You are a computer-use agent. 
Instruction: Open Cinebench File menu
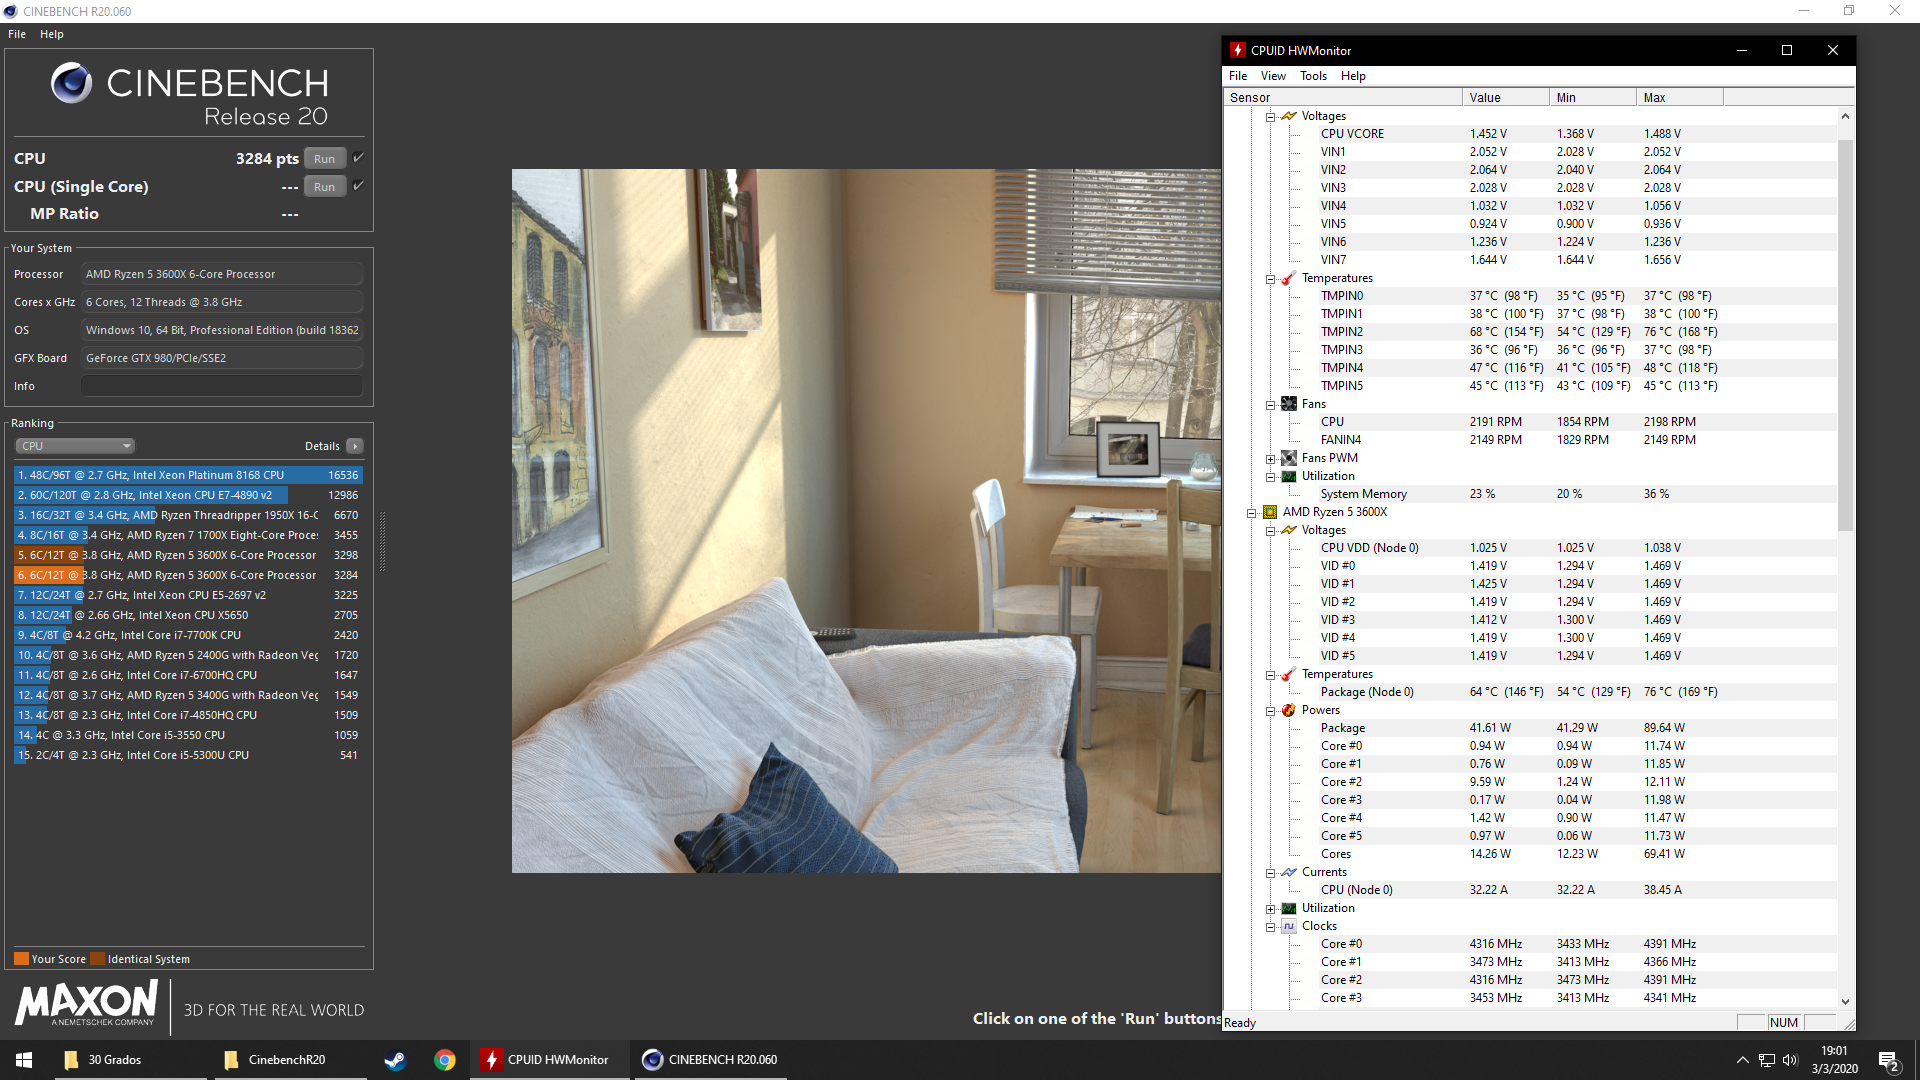click(17, 34)
